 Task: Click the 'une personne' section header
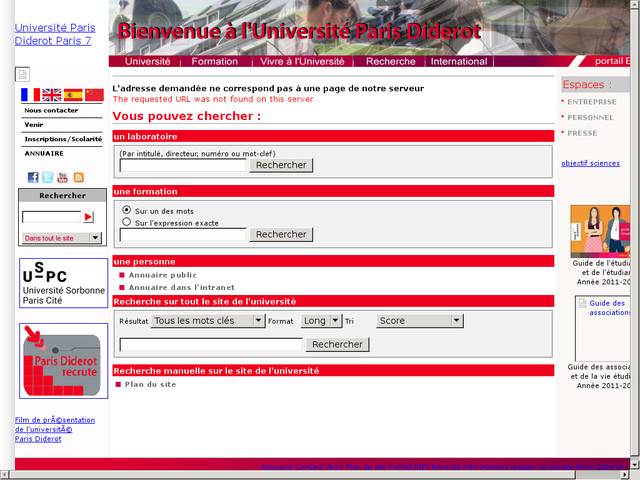click(x=333, y=261)
